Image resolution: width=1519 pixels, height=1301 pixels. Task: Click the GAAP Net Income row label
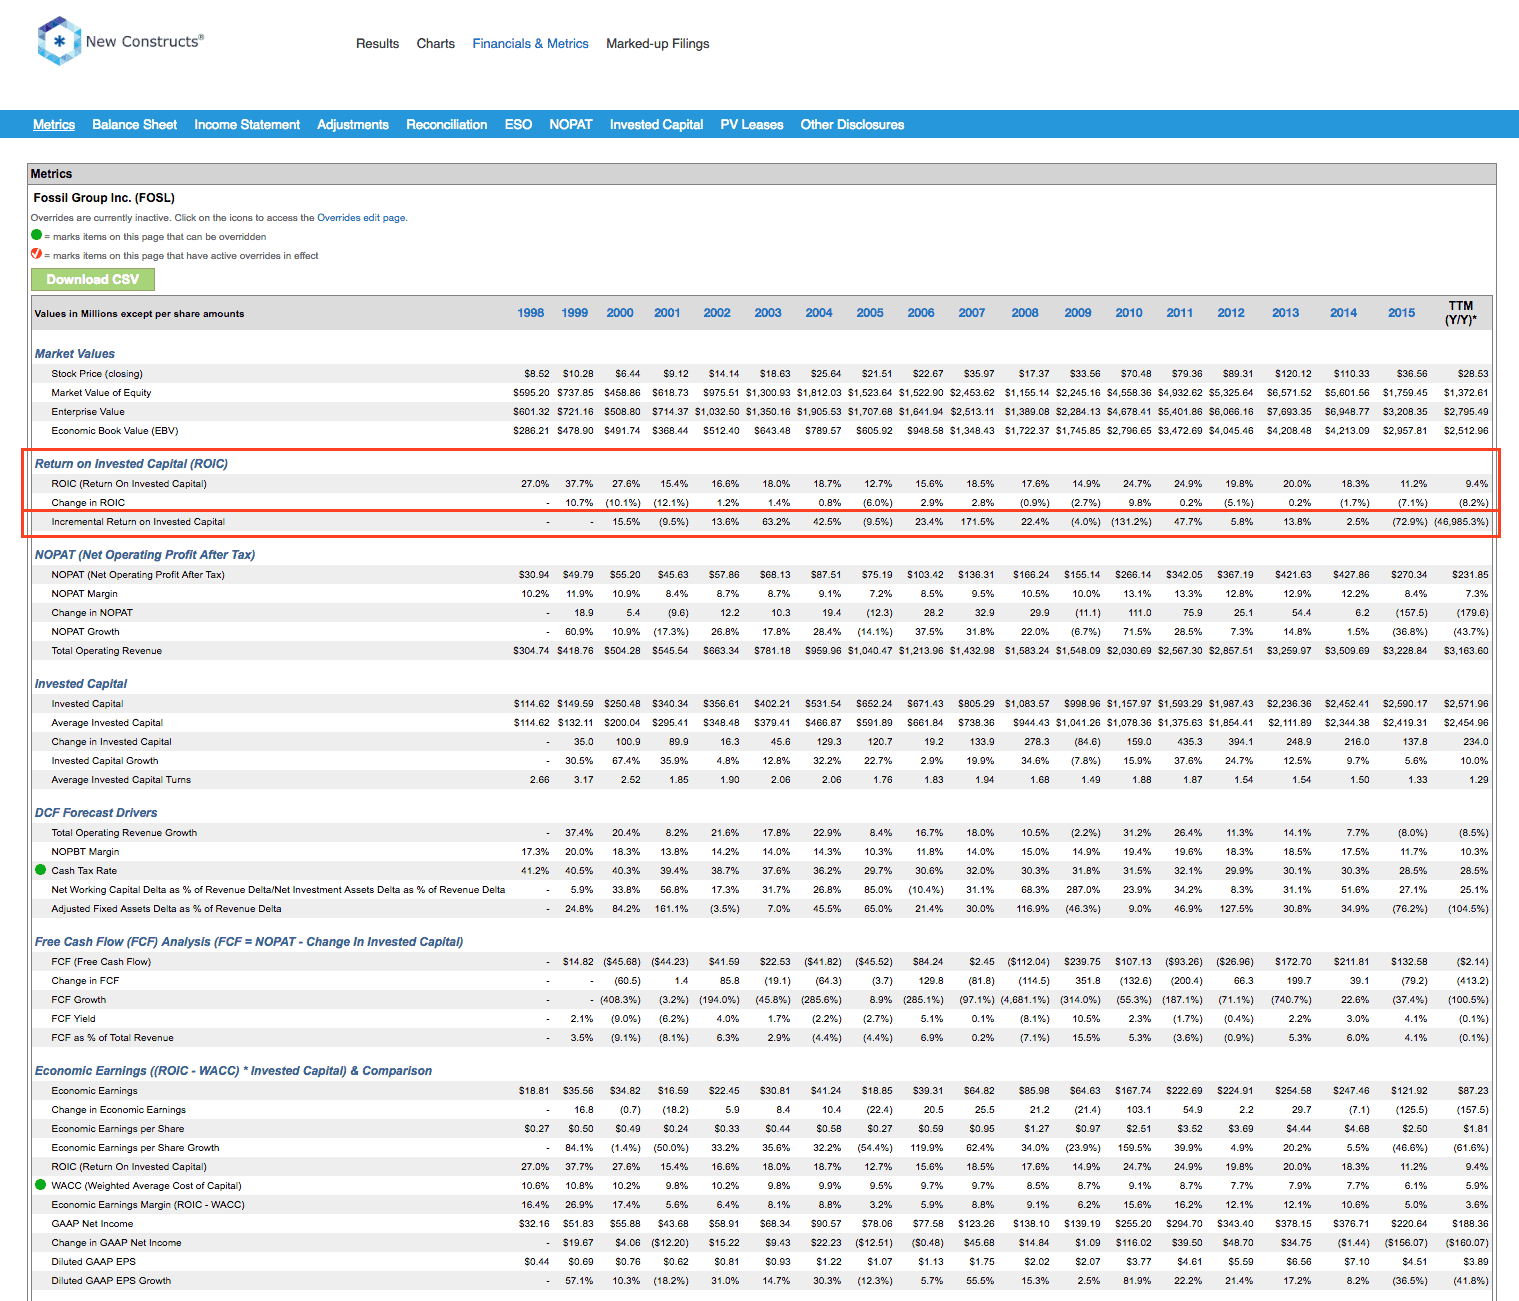pyautogui.click(x=92, y=1224)
